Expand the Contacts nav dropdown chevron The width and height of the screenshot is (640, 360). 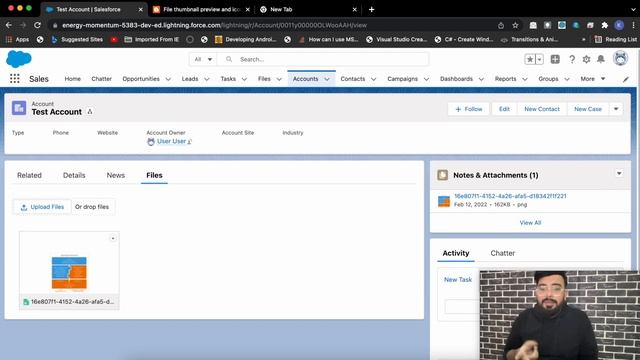[x=373, y=79]
